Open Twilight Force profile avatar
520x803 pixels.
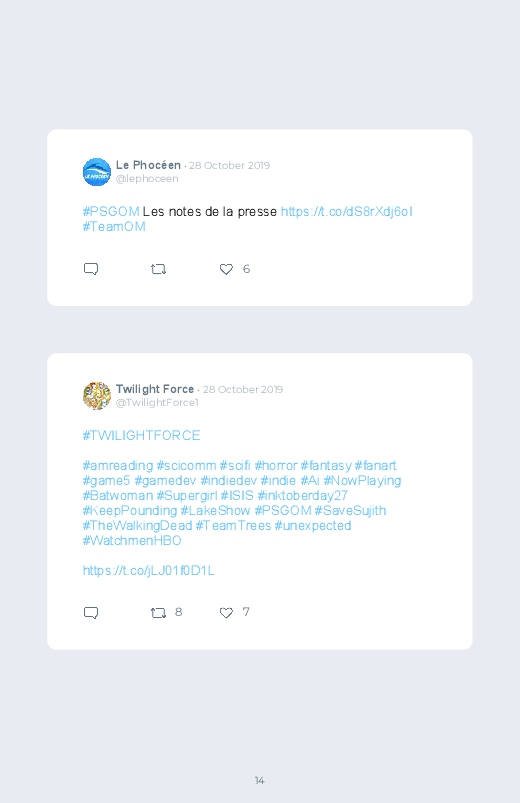pos(97,396)
